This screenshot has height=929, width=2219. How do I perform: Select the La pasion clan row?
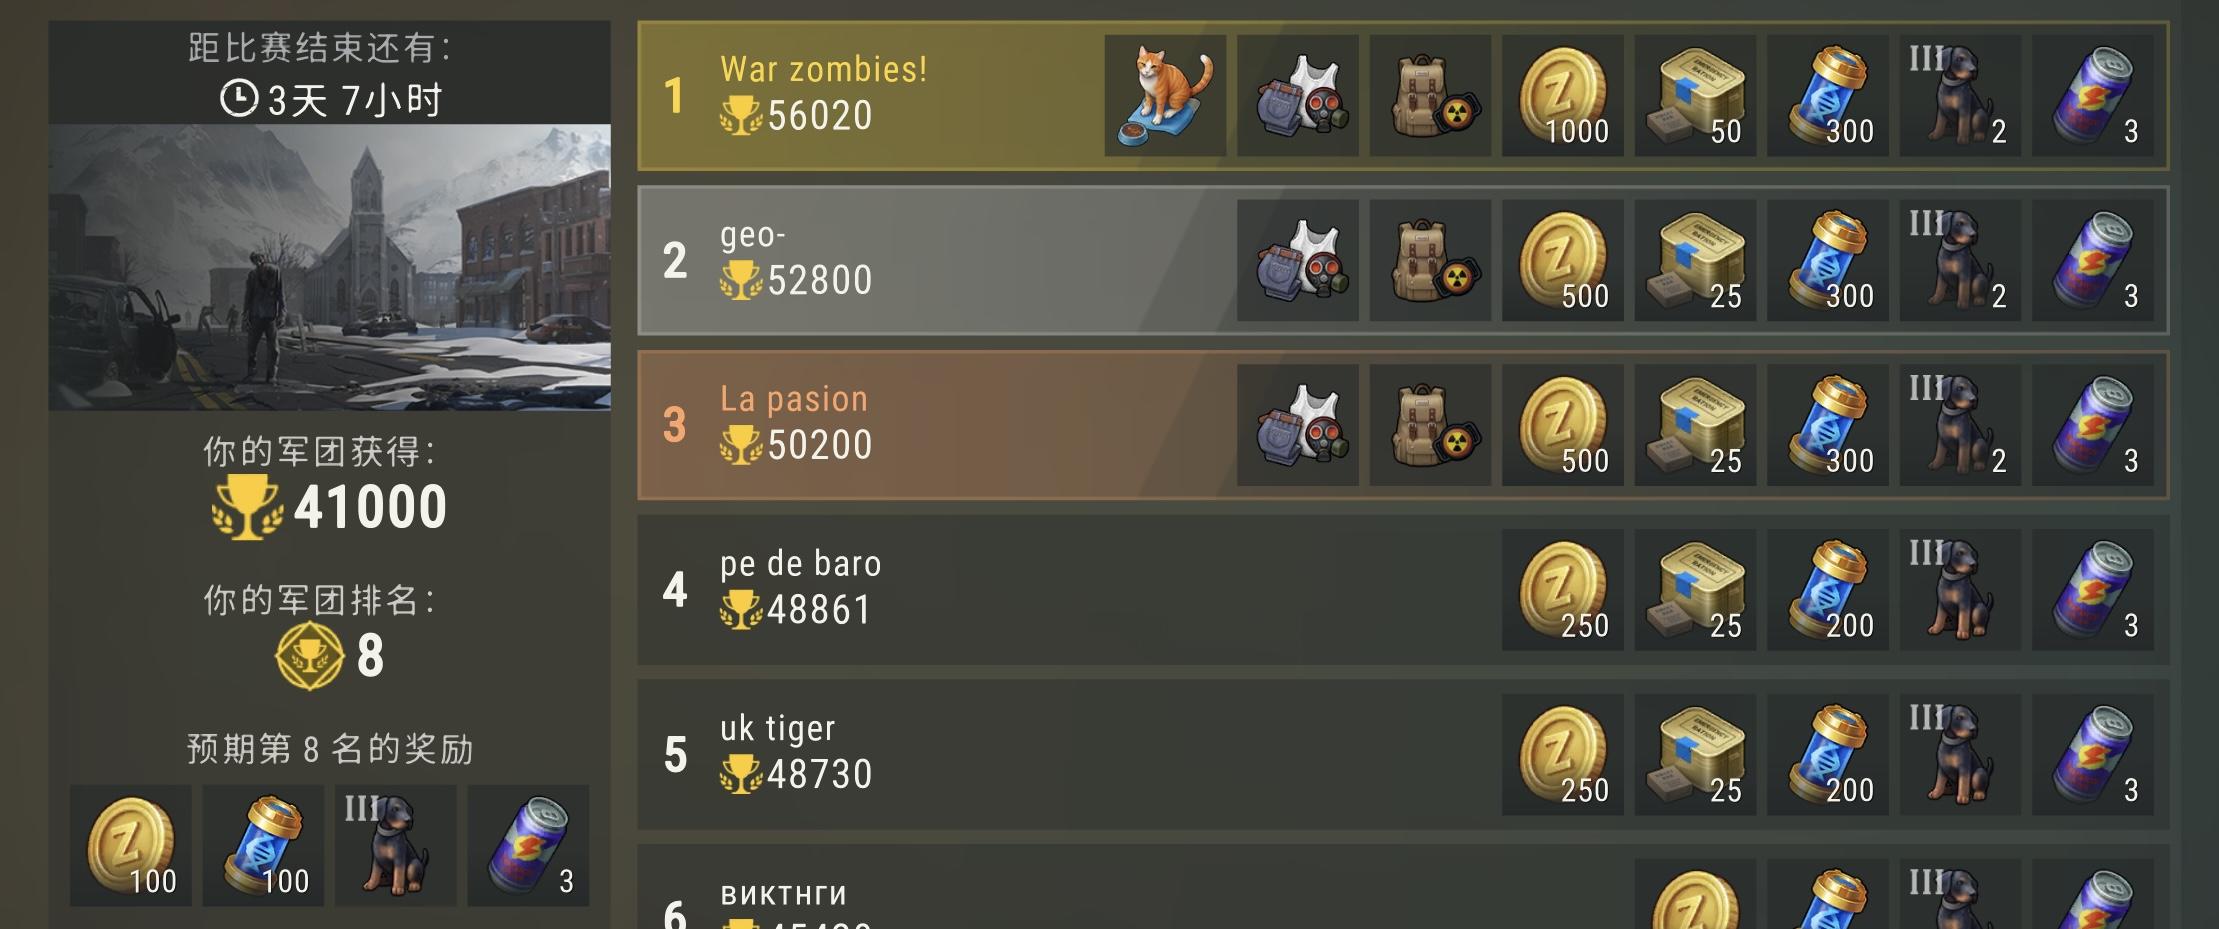tap(1403, 425)
